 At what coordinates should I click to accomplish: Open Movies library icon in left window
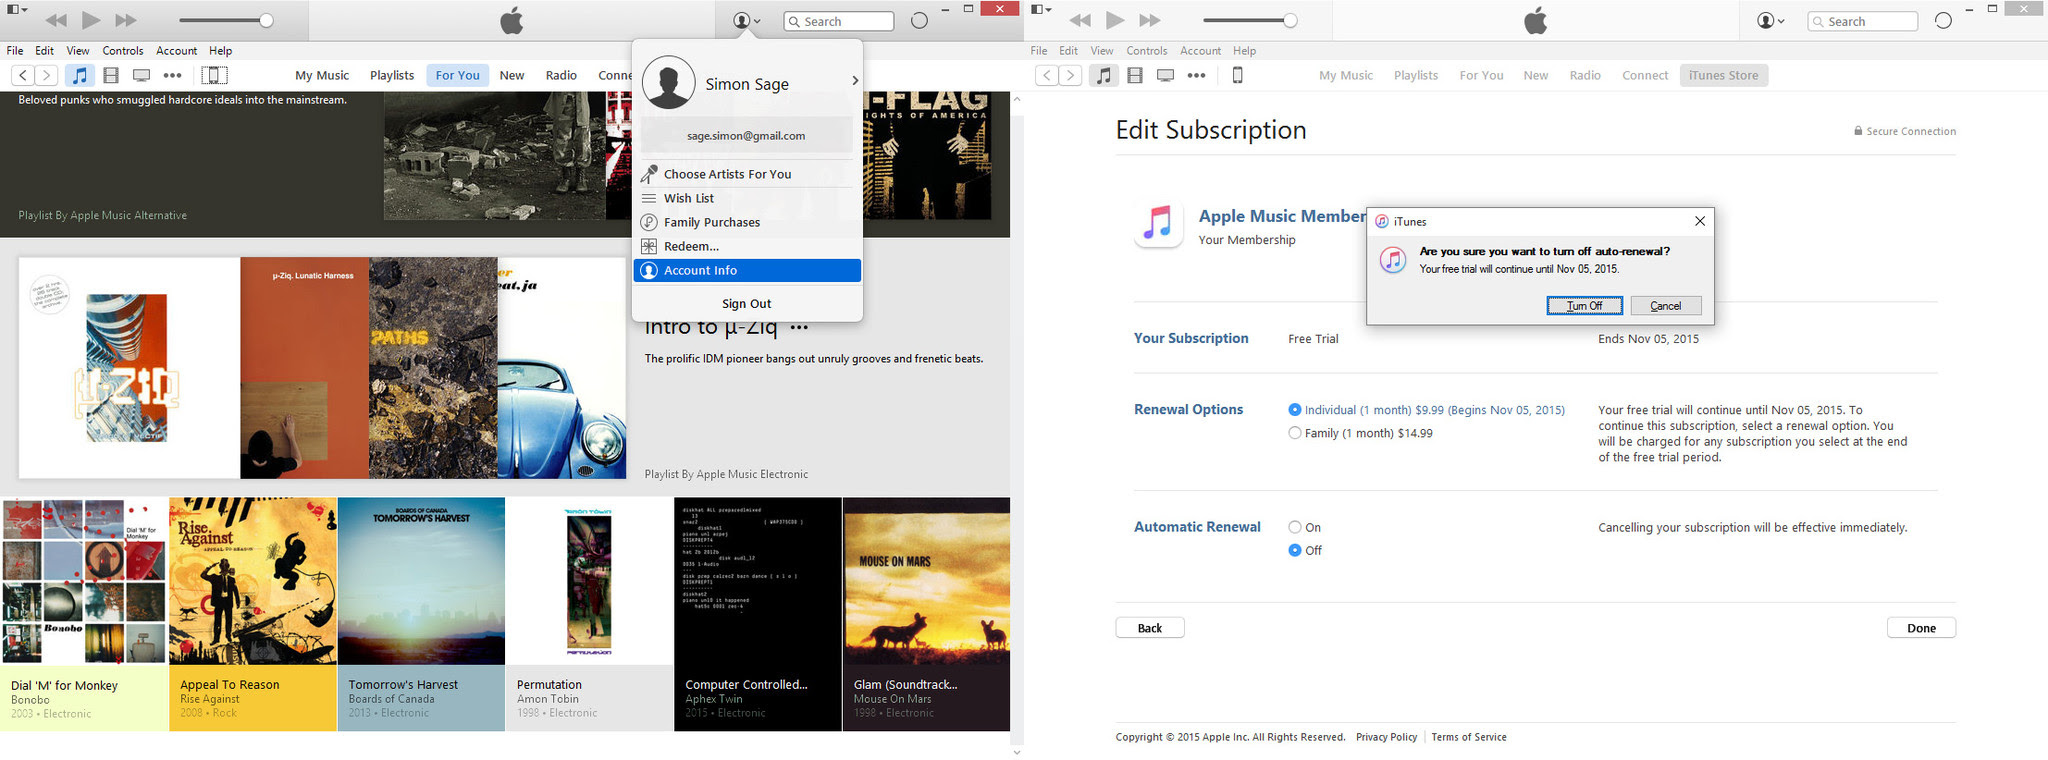[x=111, y=75]
